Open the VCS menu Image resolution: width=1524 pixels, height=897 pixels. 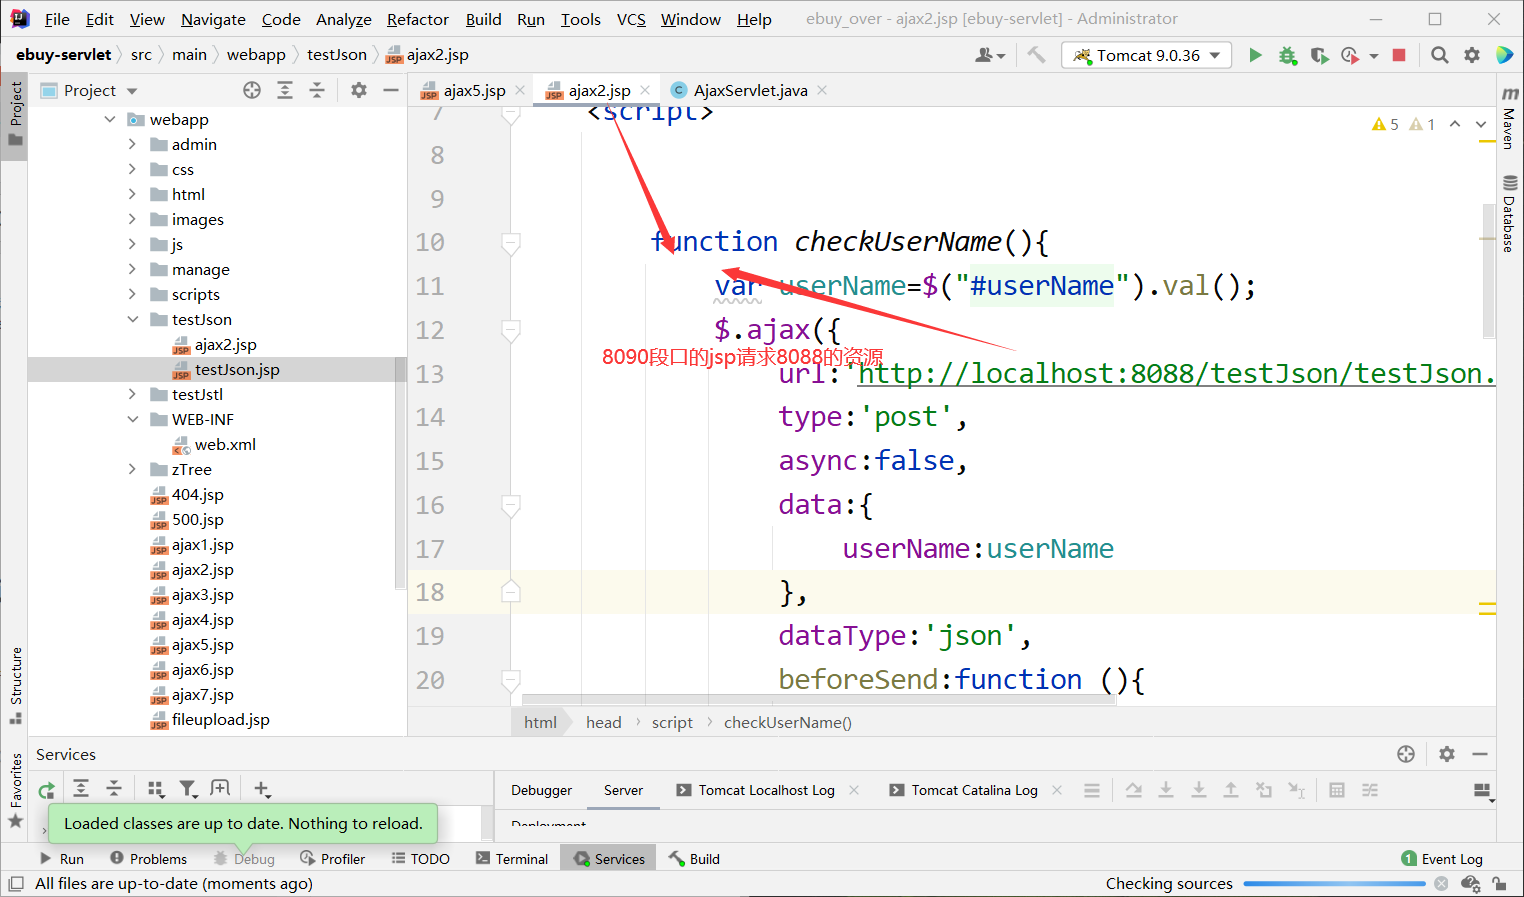[x=631, y=19]
